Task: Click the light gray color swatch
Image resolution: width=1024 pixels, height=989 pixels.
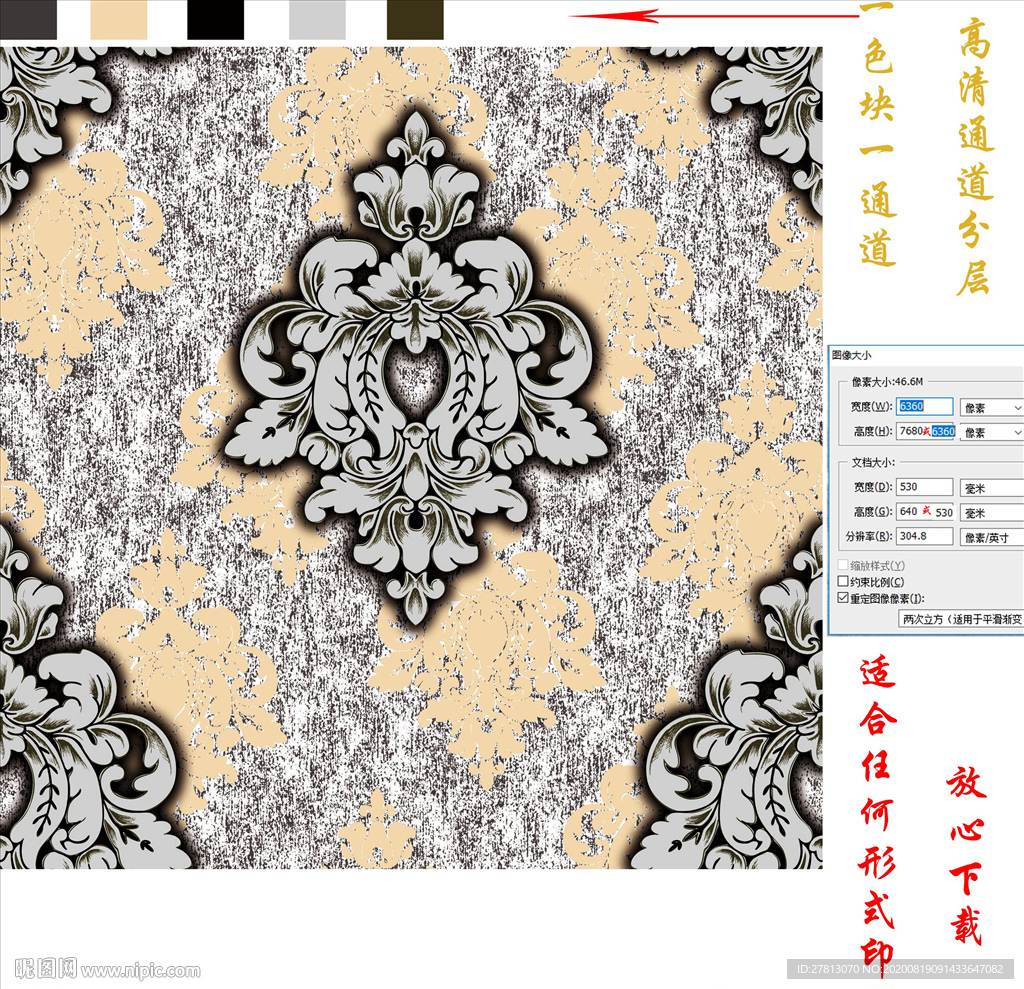Action: click(317, 20)
